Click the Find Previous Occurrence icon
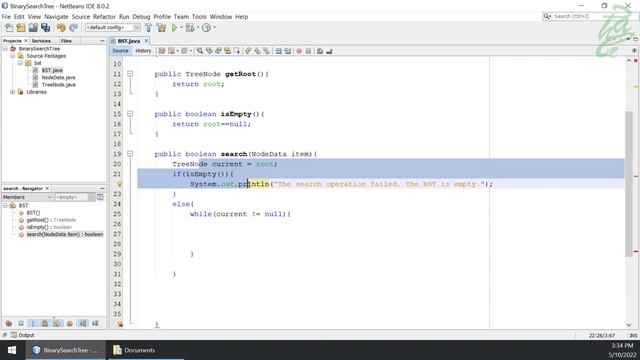 click(x=209, y=51)
